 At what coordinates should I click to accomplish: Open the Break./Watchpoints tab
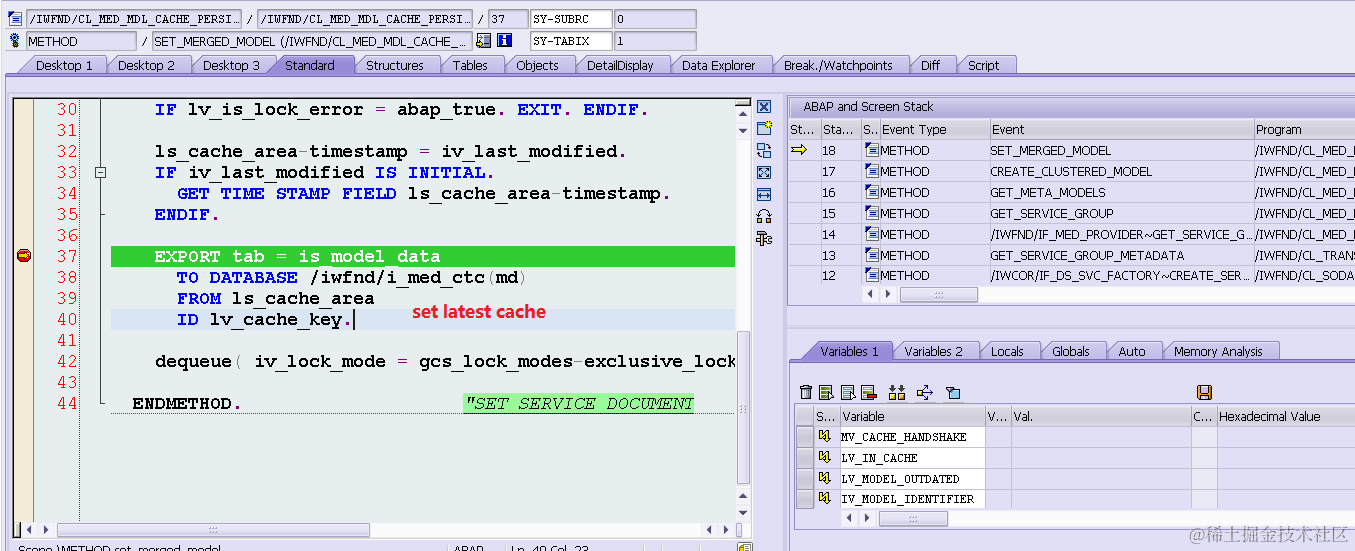point(838,65)
